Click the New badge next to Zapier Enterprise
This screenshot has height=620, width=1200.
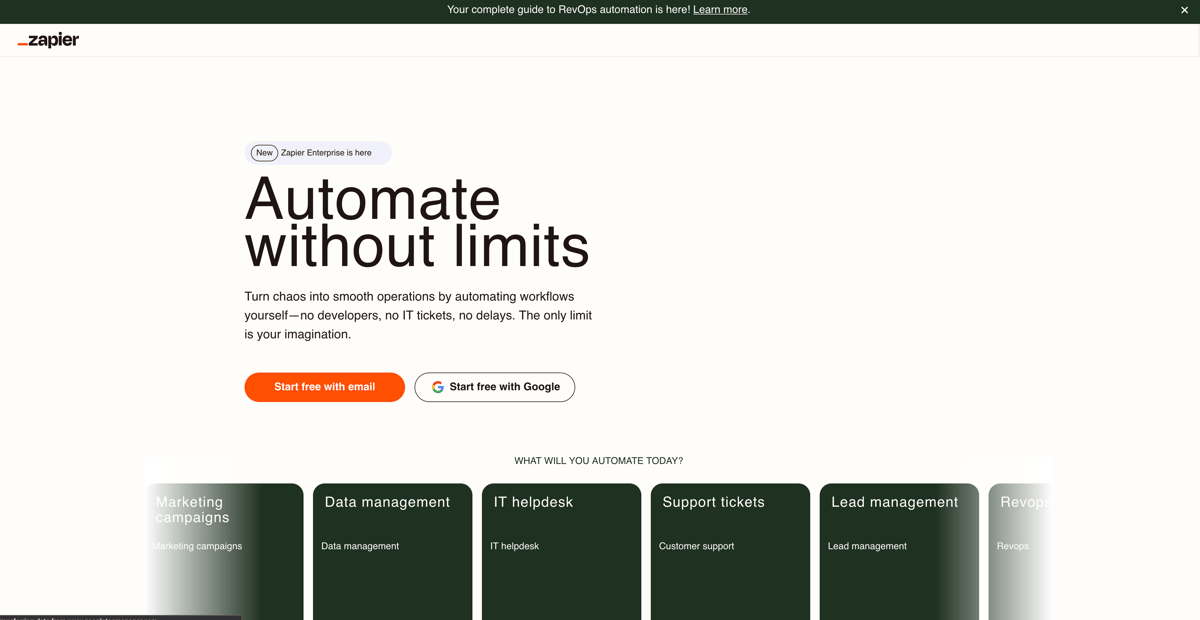(263, 152)
